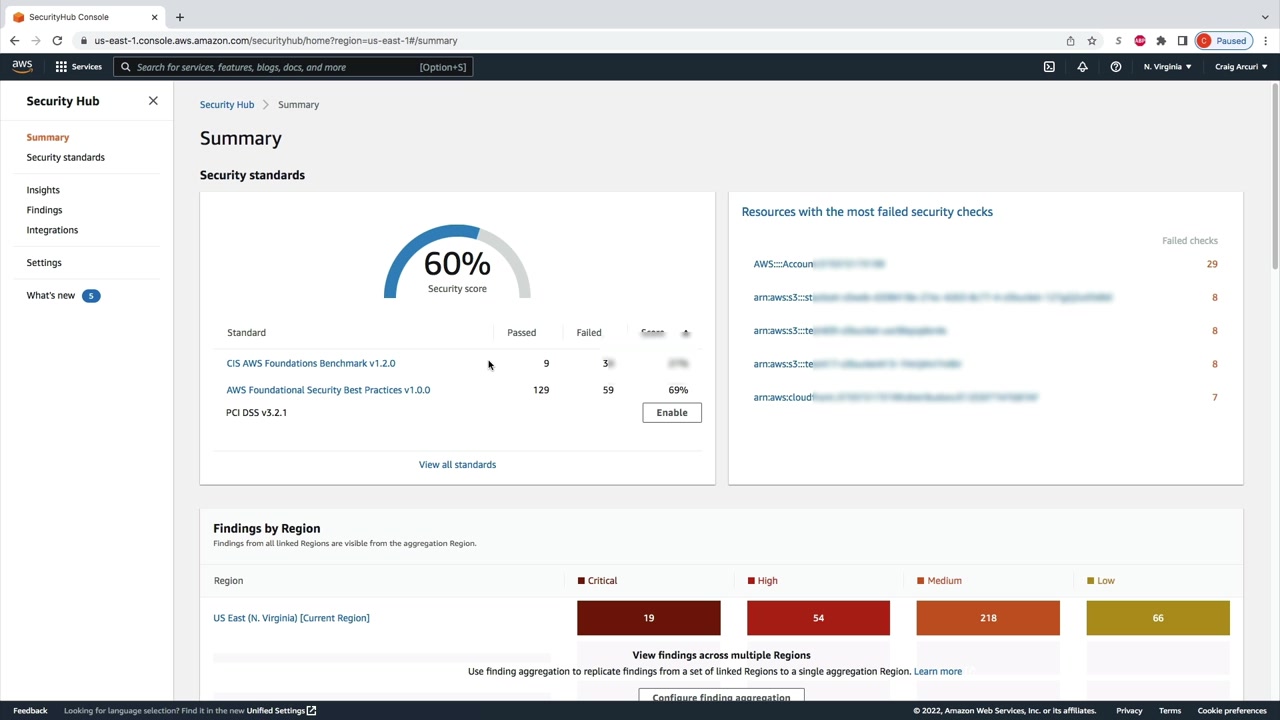The width and height of the screenshot is (1280, 720).
Task: Open the notifications bell
Action: click(1082, 67)
